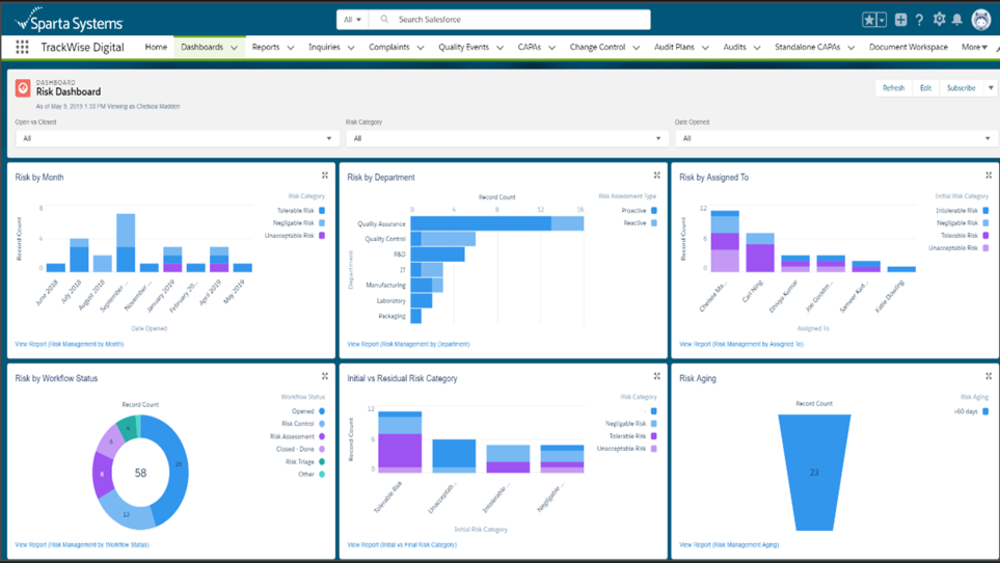
Task: Open the Risk Category filter dropdown
Action: (x=506, y=138)
